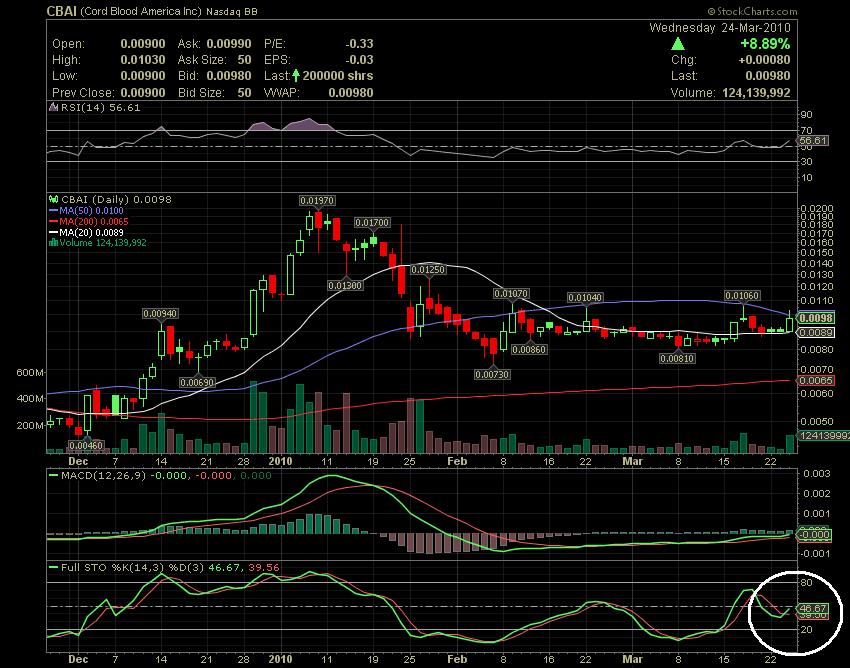This screenshot has height=668, width=850.
Task: Click the EPS value -0.03
Action: click(x=359, y=60)
